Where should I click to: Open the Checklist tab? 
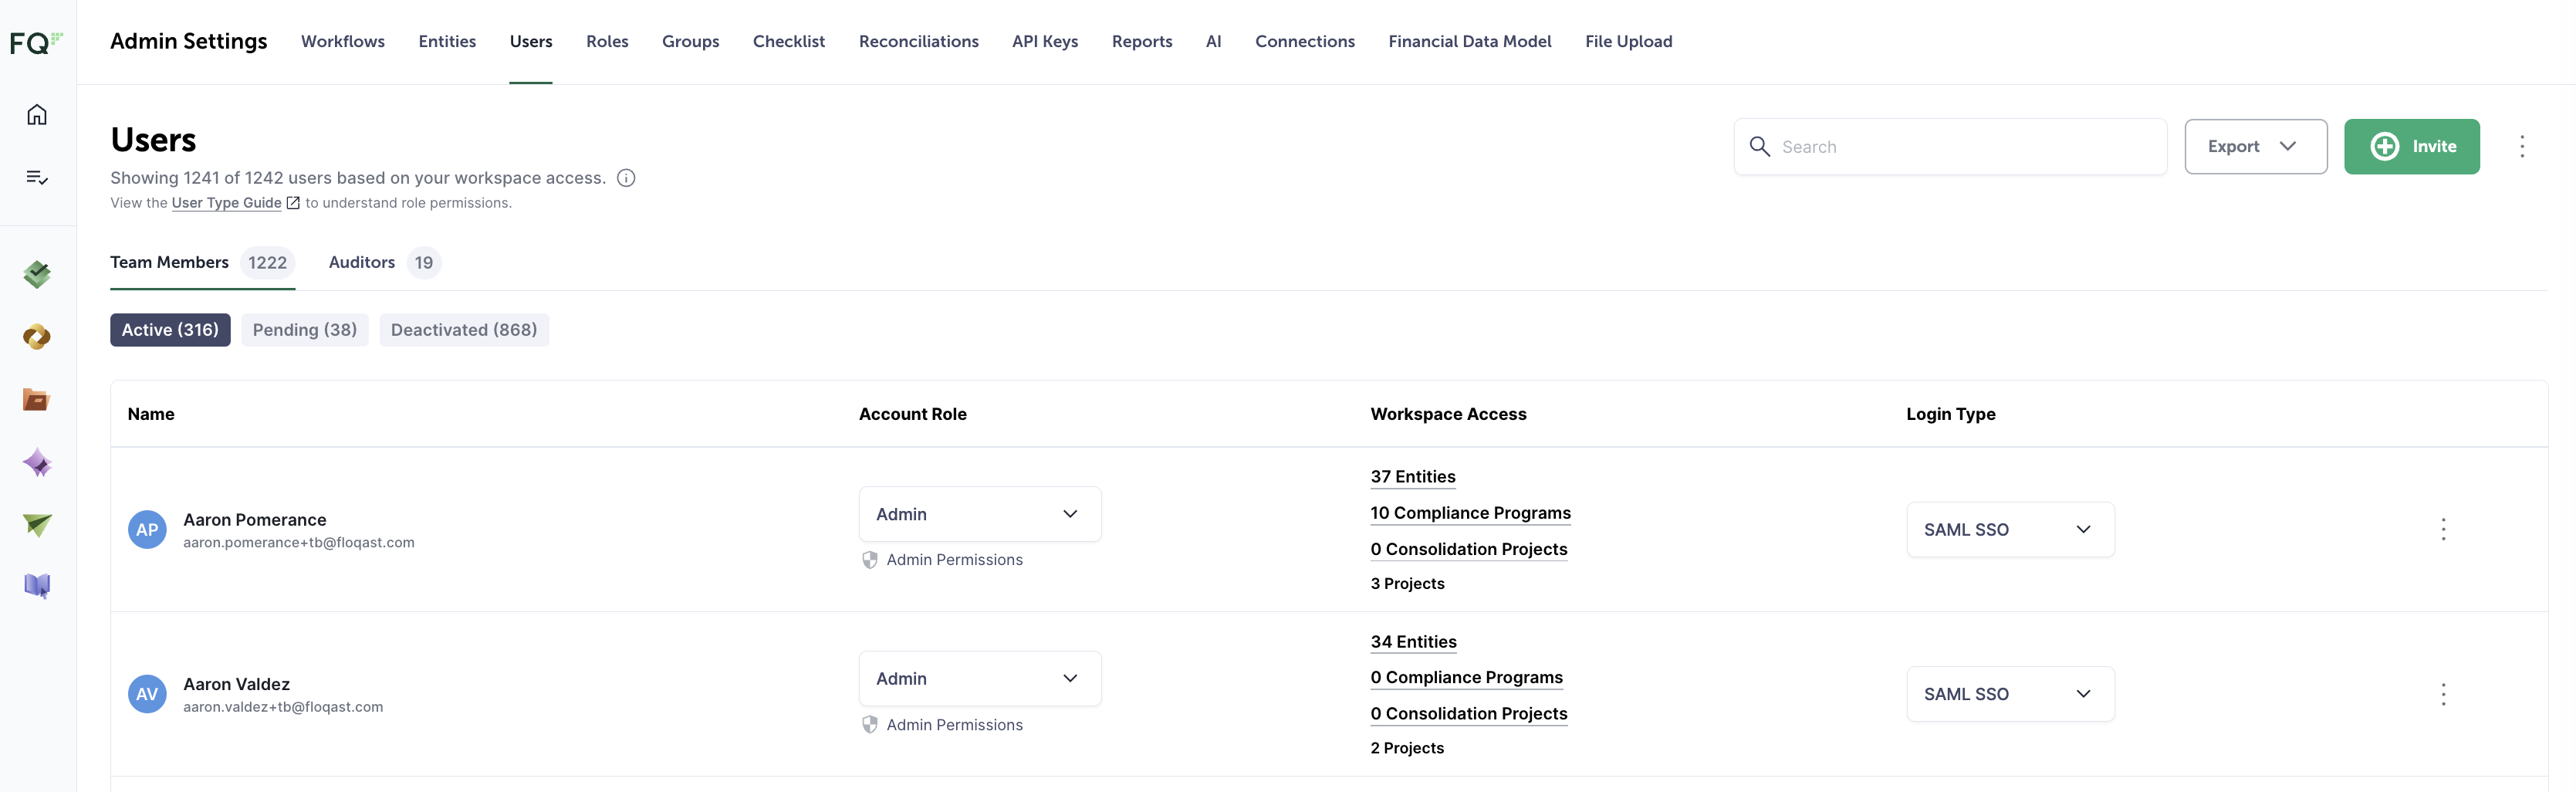click(789, 42)
